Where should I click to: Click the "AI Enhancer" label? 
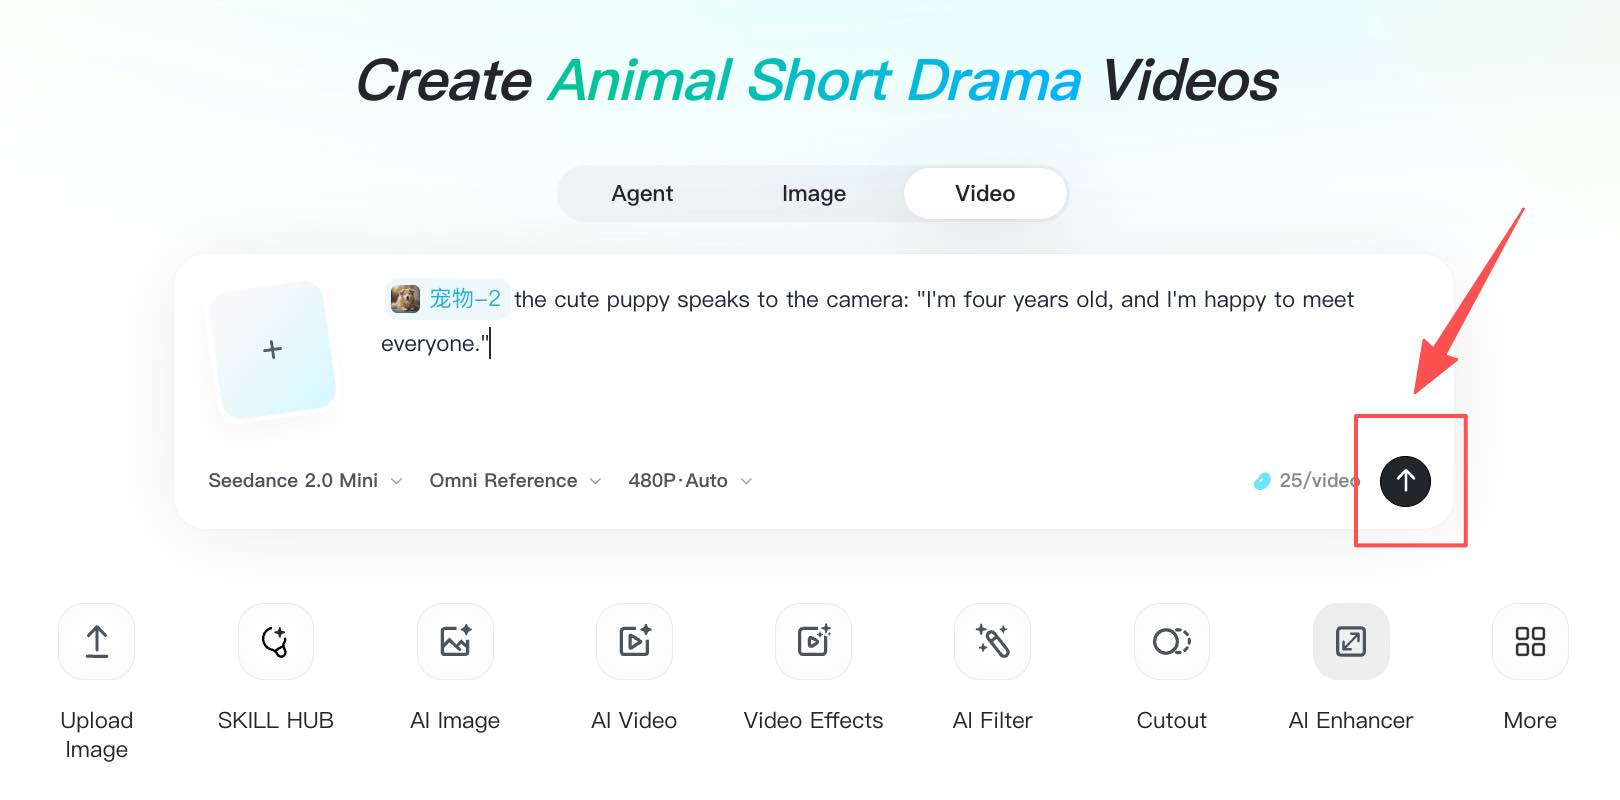coord(1351,721)
